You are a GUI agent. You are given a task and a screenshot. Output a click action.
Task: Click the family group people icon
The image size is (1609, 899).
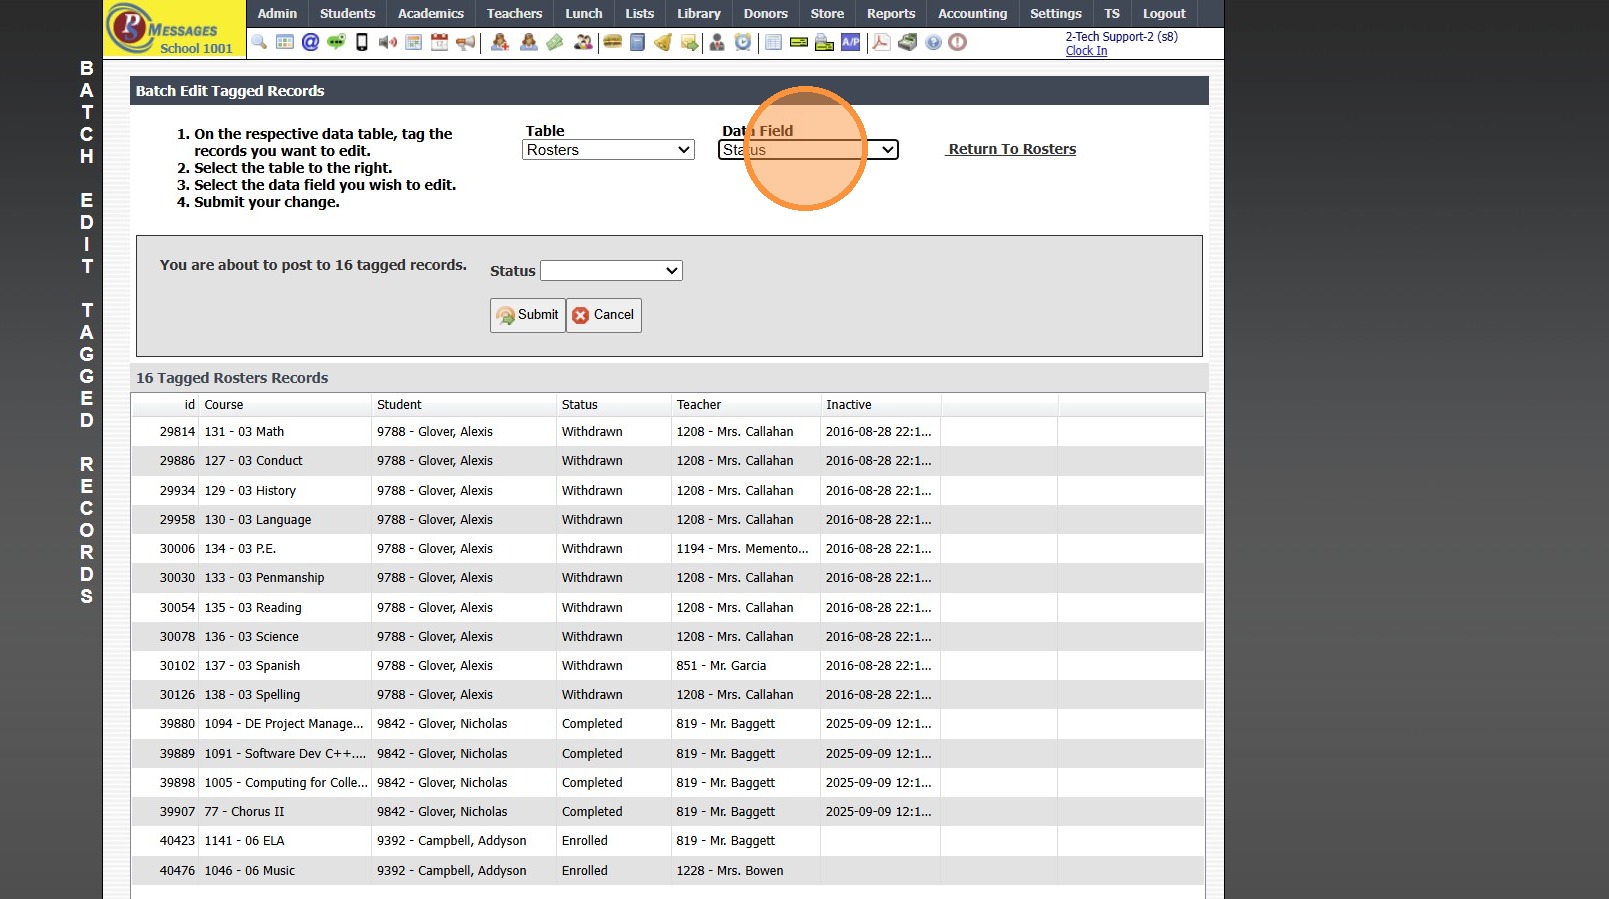(583, 42)
